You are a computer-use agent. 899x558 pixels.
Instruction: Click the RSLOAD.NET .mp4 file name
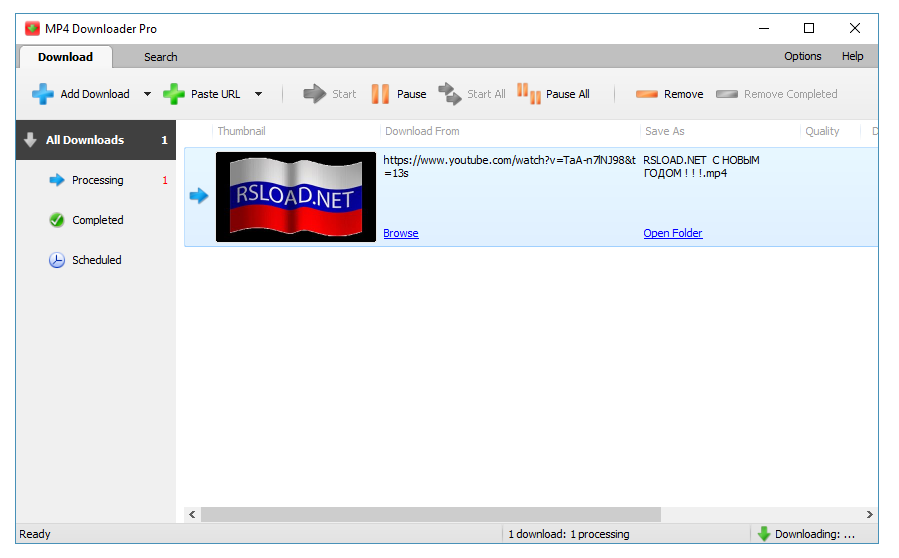(701, 166)
